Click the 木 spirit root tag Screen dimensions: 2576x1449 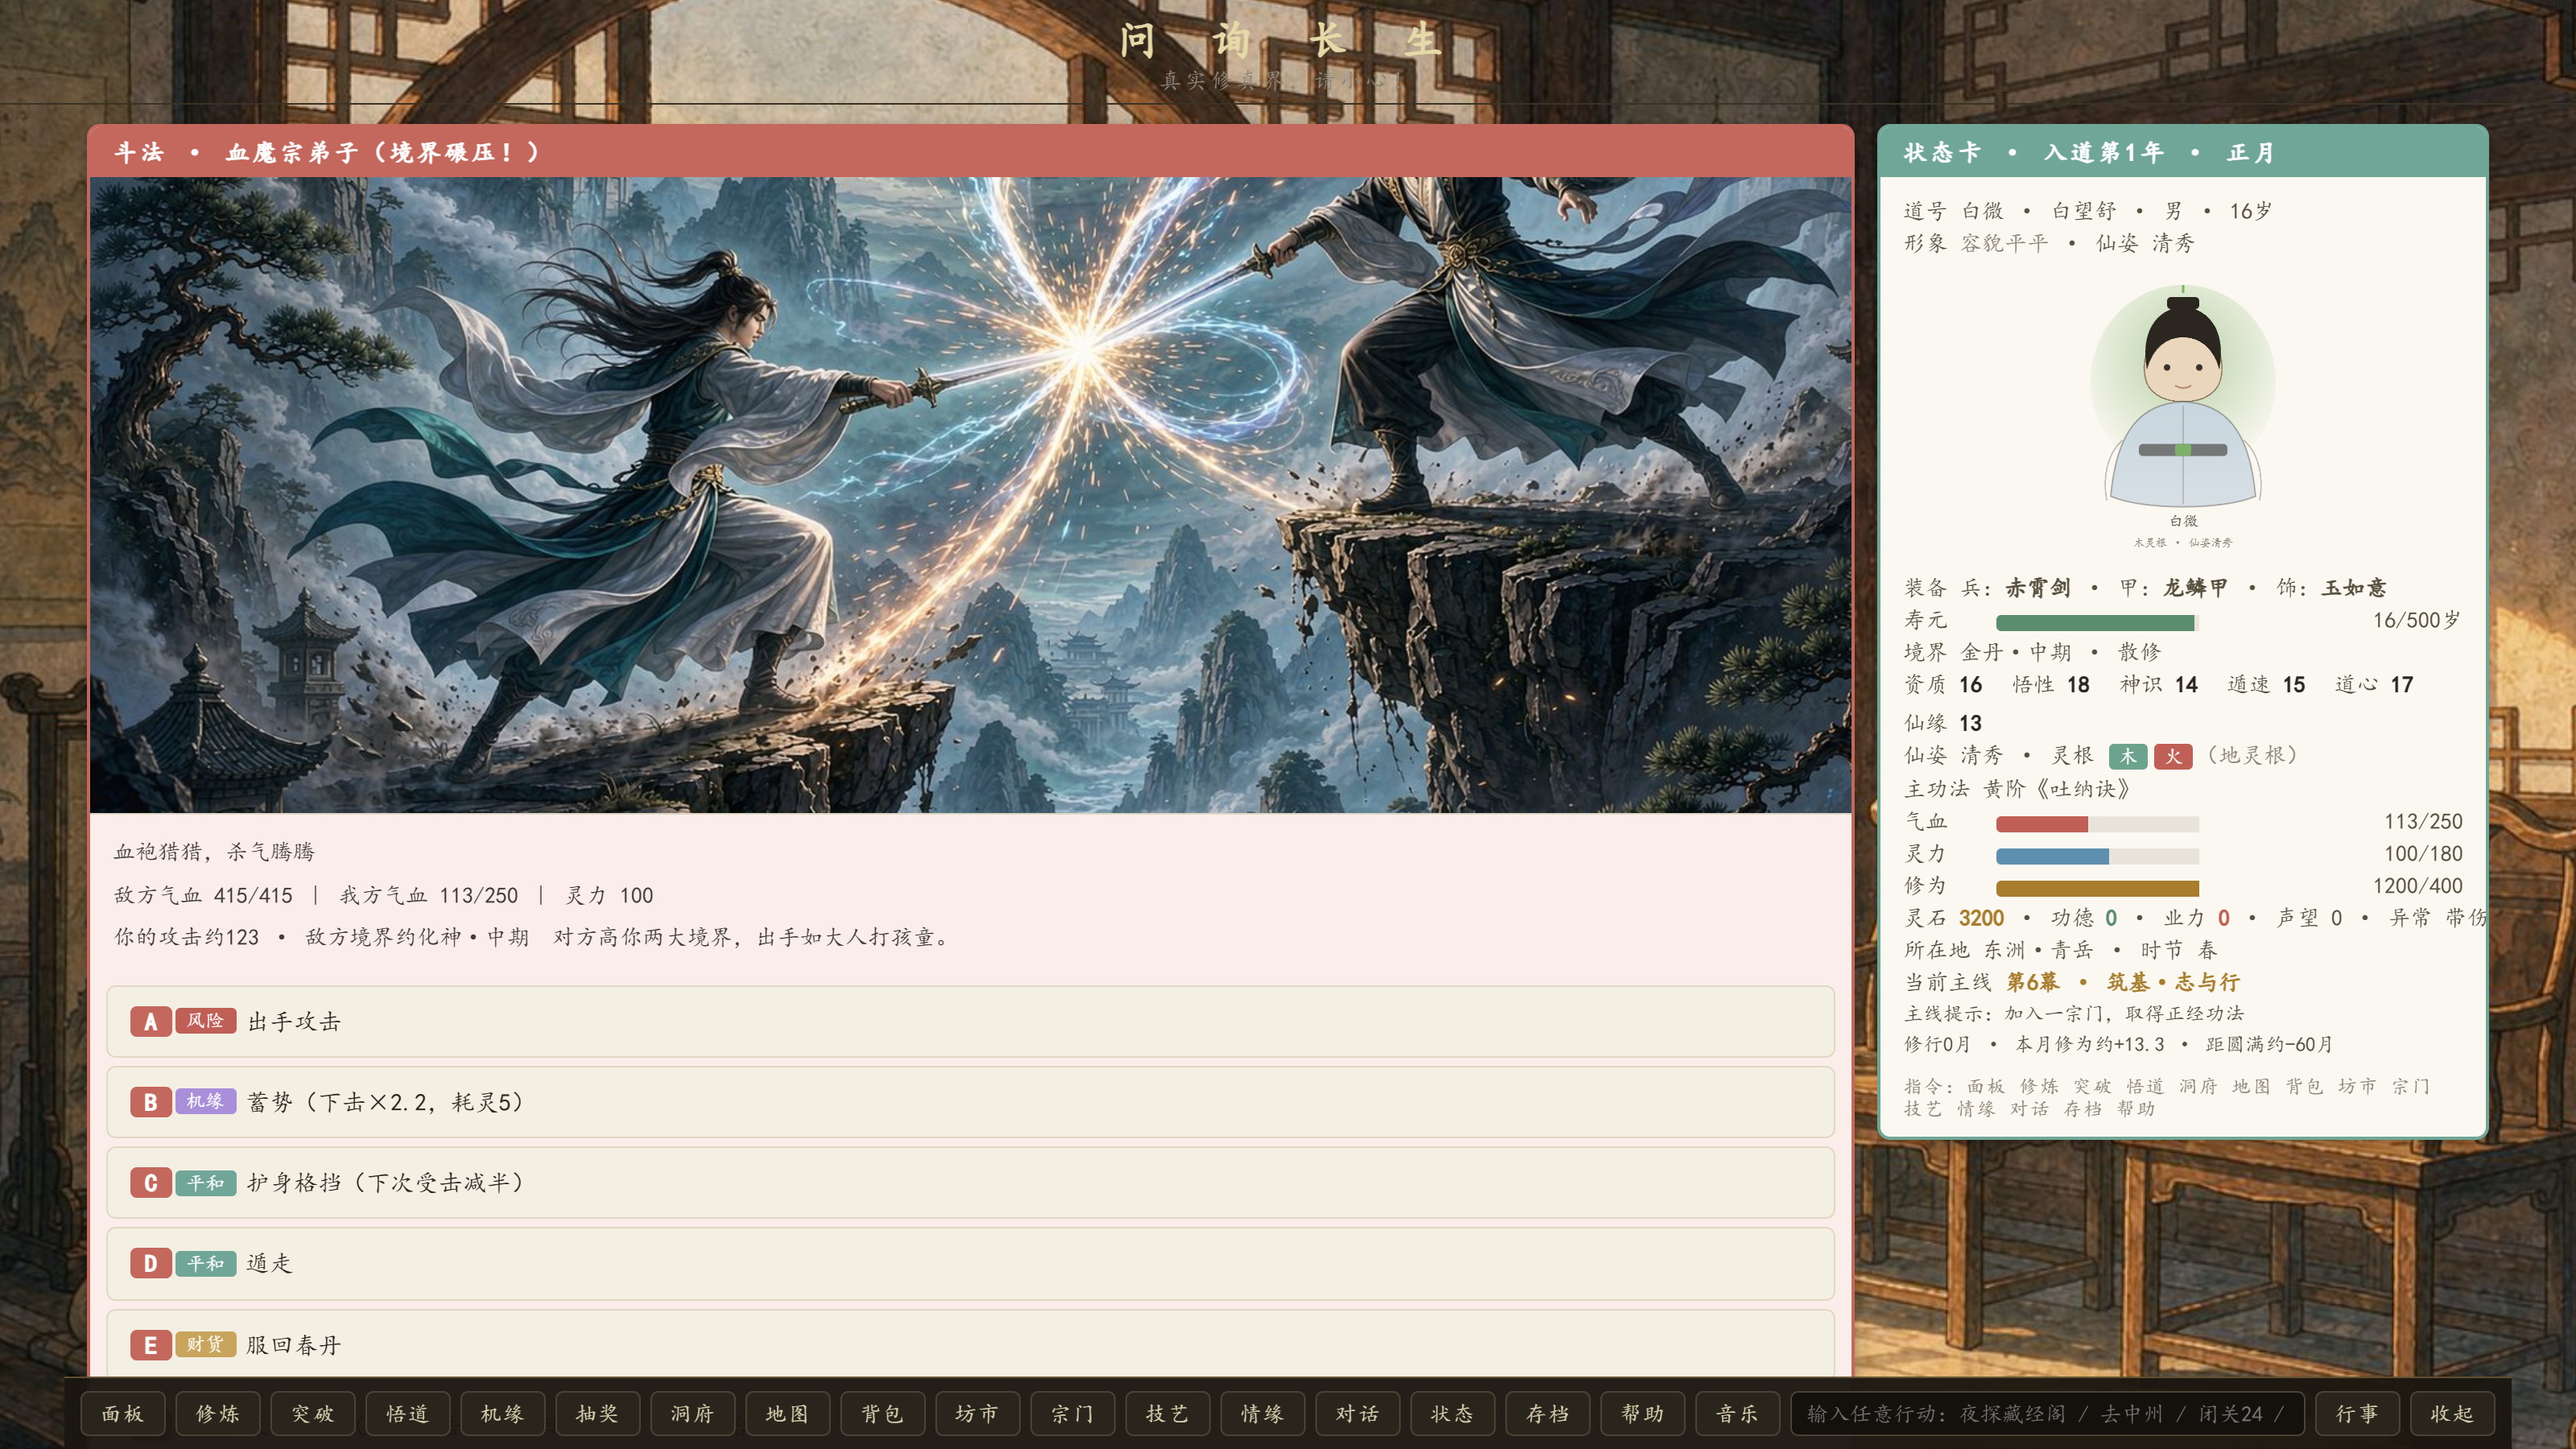click(x=2128, y=756)
